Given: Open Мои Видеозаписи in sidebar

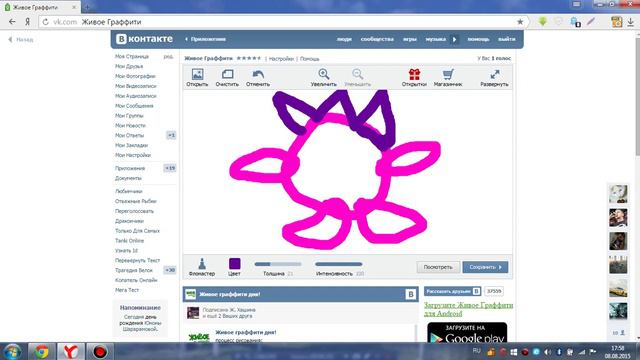Looking at the screenshot, I should [x=136, y=86].
